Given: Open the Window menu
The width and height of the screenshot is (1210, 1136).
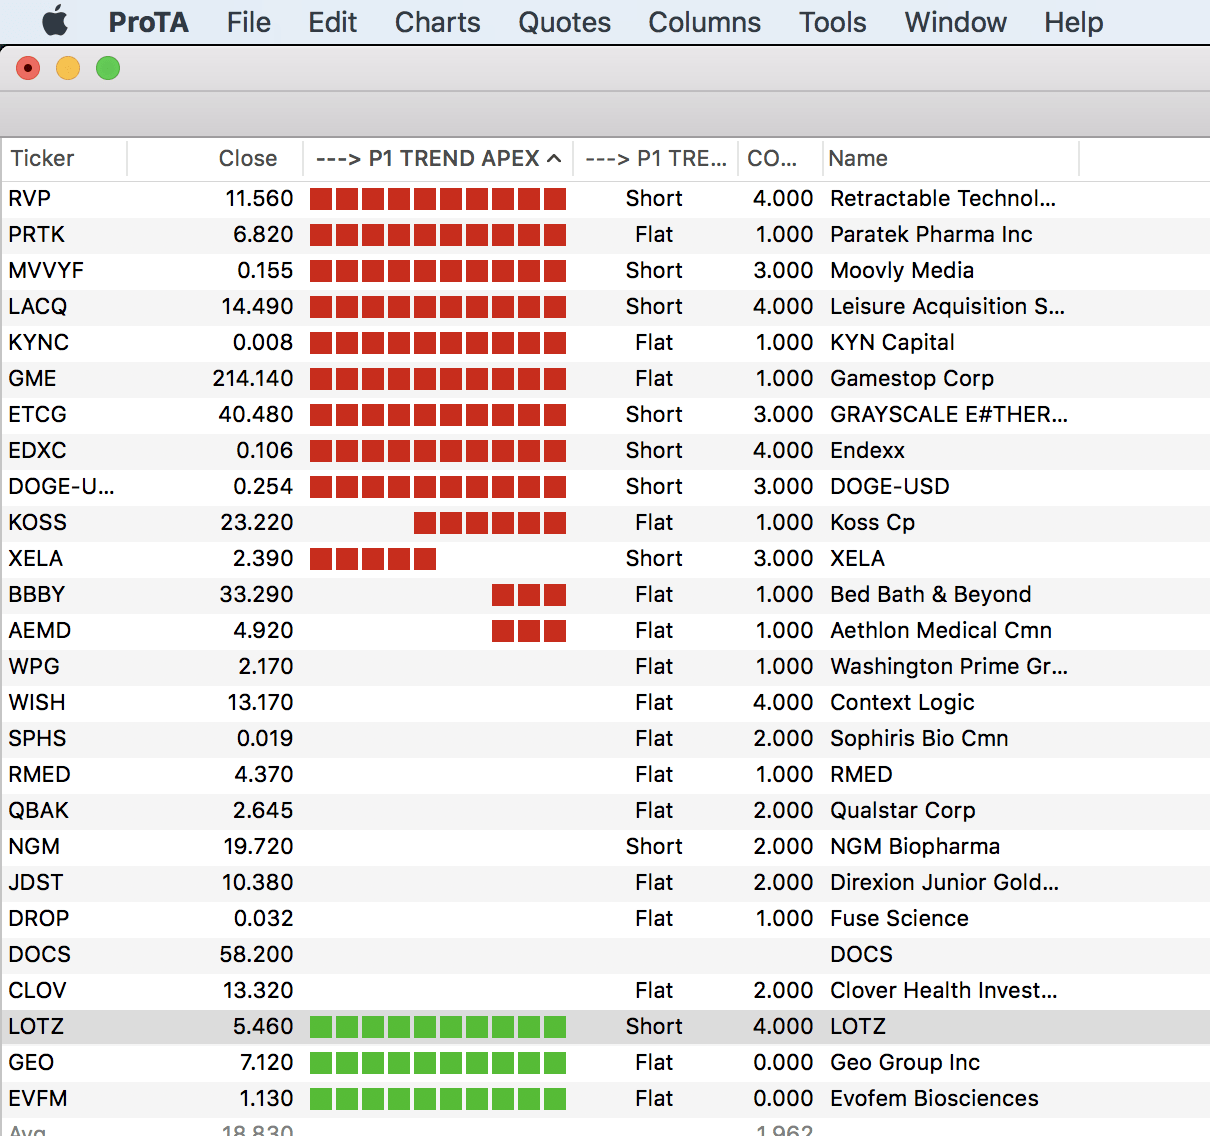Looking at the screenshot, I should (x=955, y=22).
